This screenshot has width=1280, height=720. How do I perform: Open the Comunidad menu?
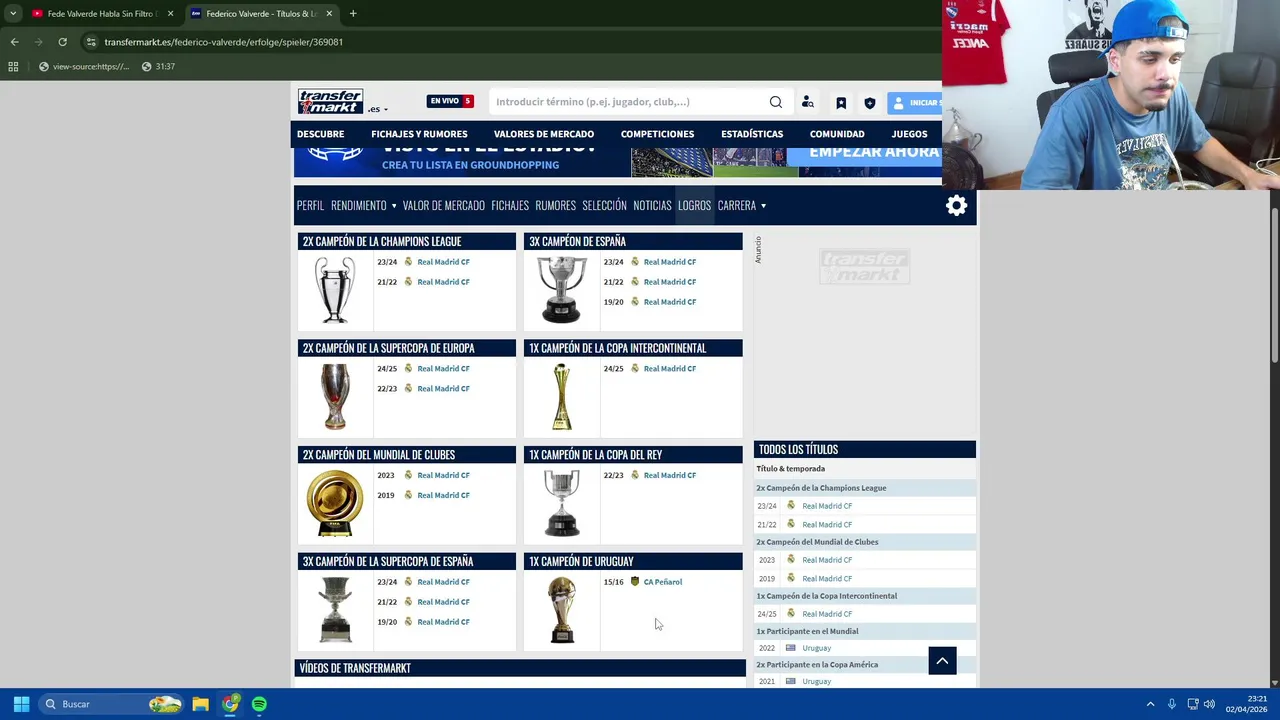(x=837, y=134)
